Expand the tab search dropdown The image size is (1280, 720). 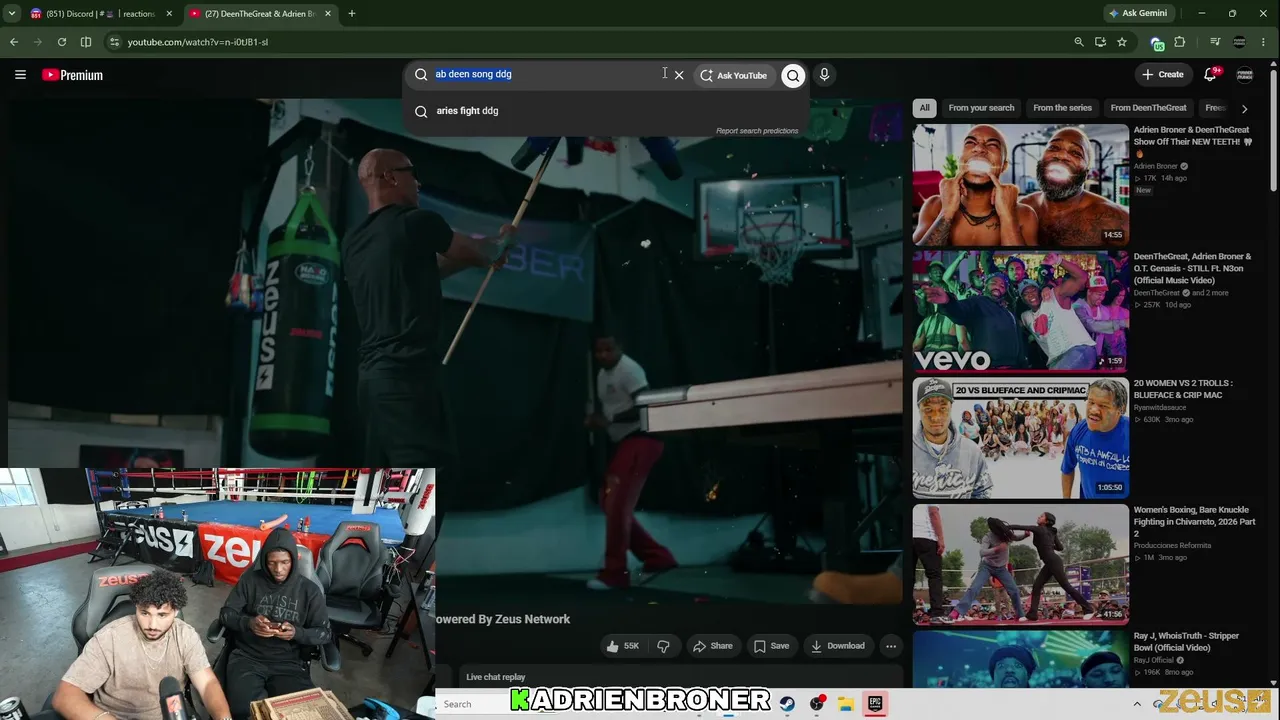[x=12, y=14]
